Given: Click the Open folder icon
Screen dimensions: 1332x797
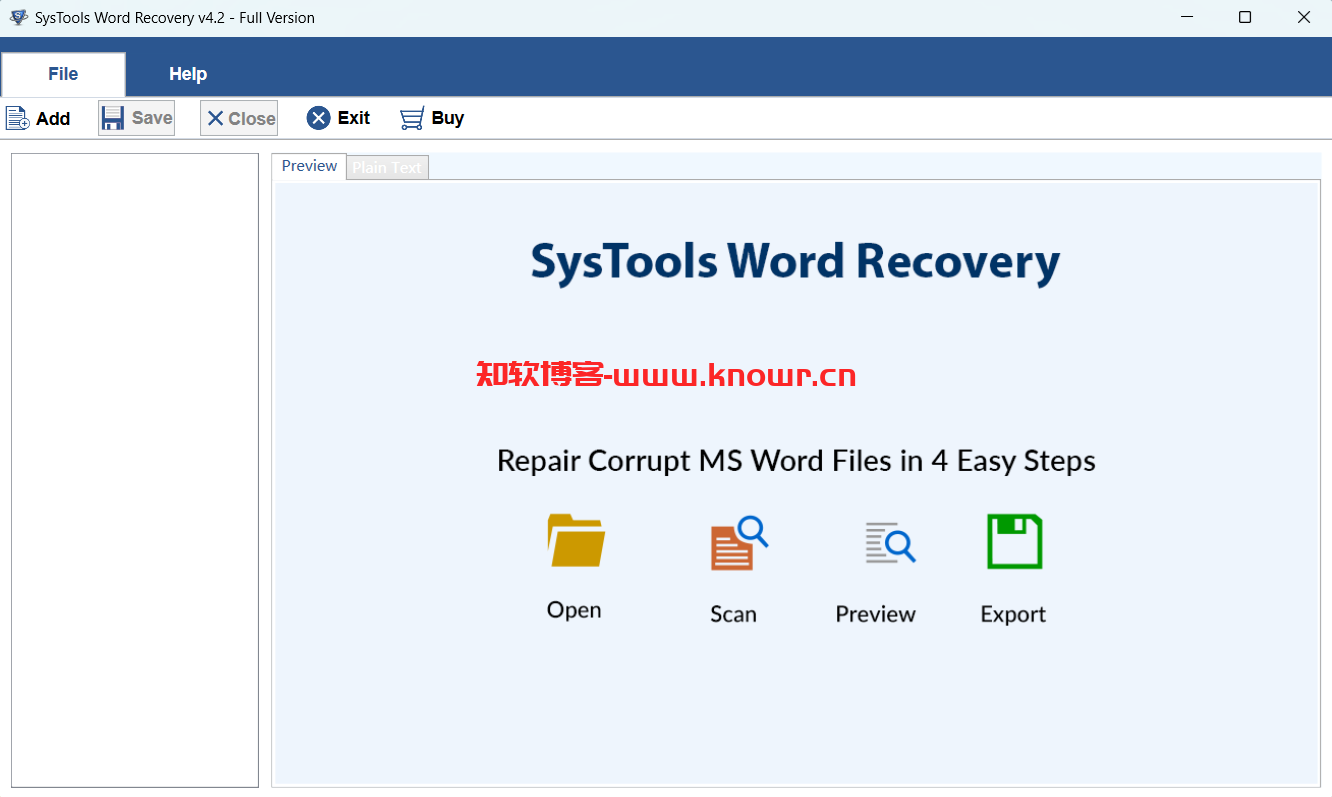Looking at the screenshot, I should (x=575, y=541).
